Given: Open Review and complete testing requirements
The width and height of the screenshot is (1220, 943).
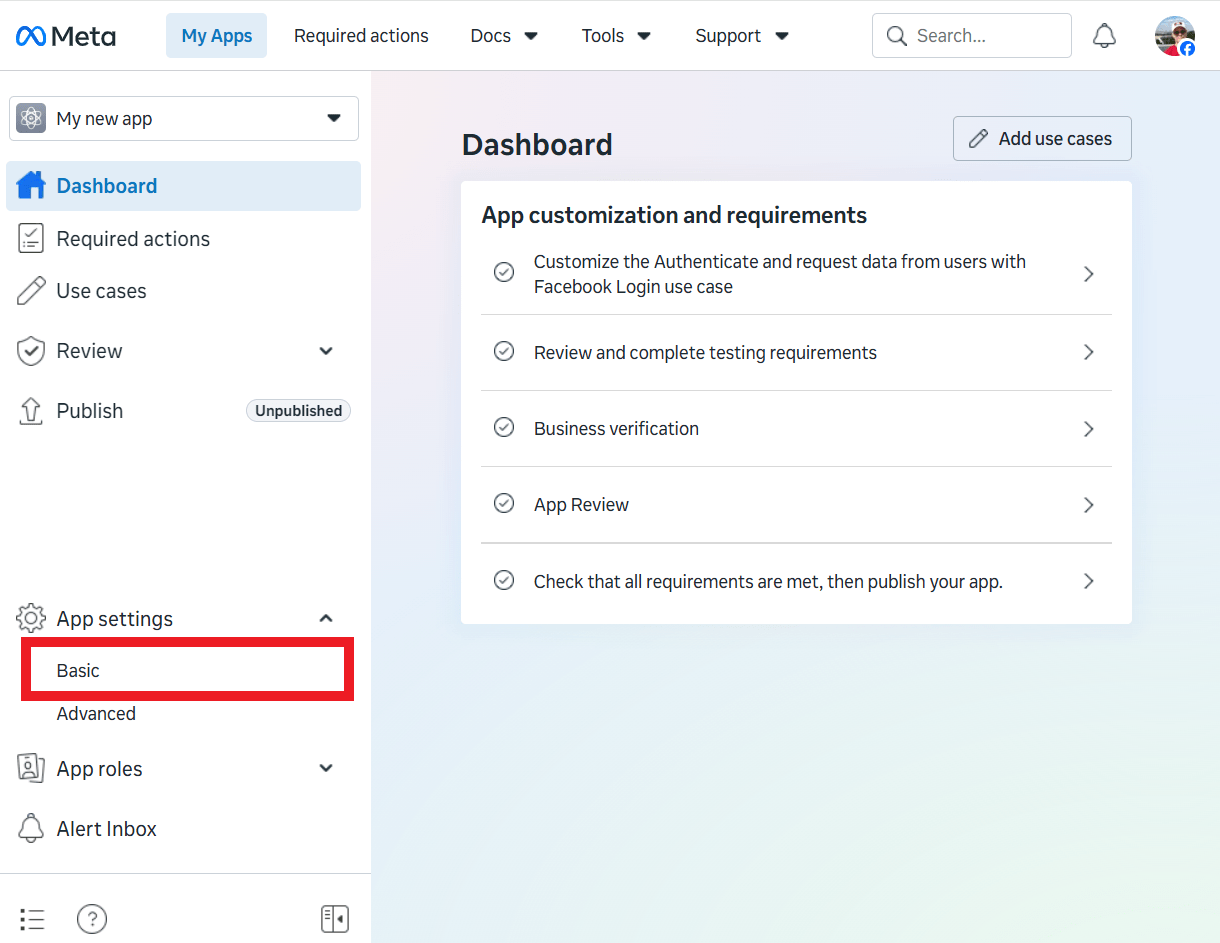Looking at the screenshot, I should point(796,352).
